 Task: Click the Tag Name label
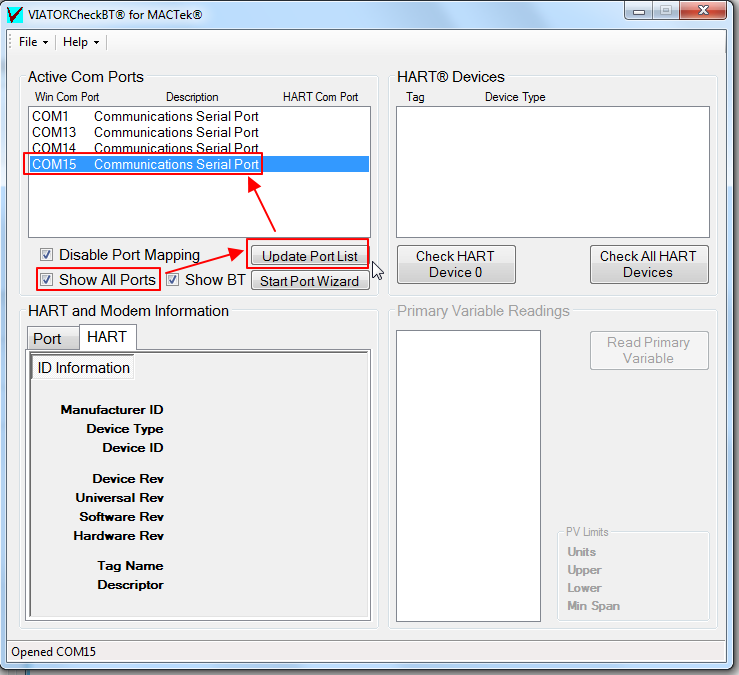click(x=130, y=566)
